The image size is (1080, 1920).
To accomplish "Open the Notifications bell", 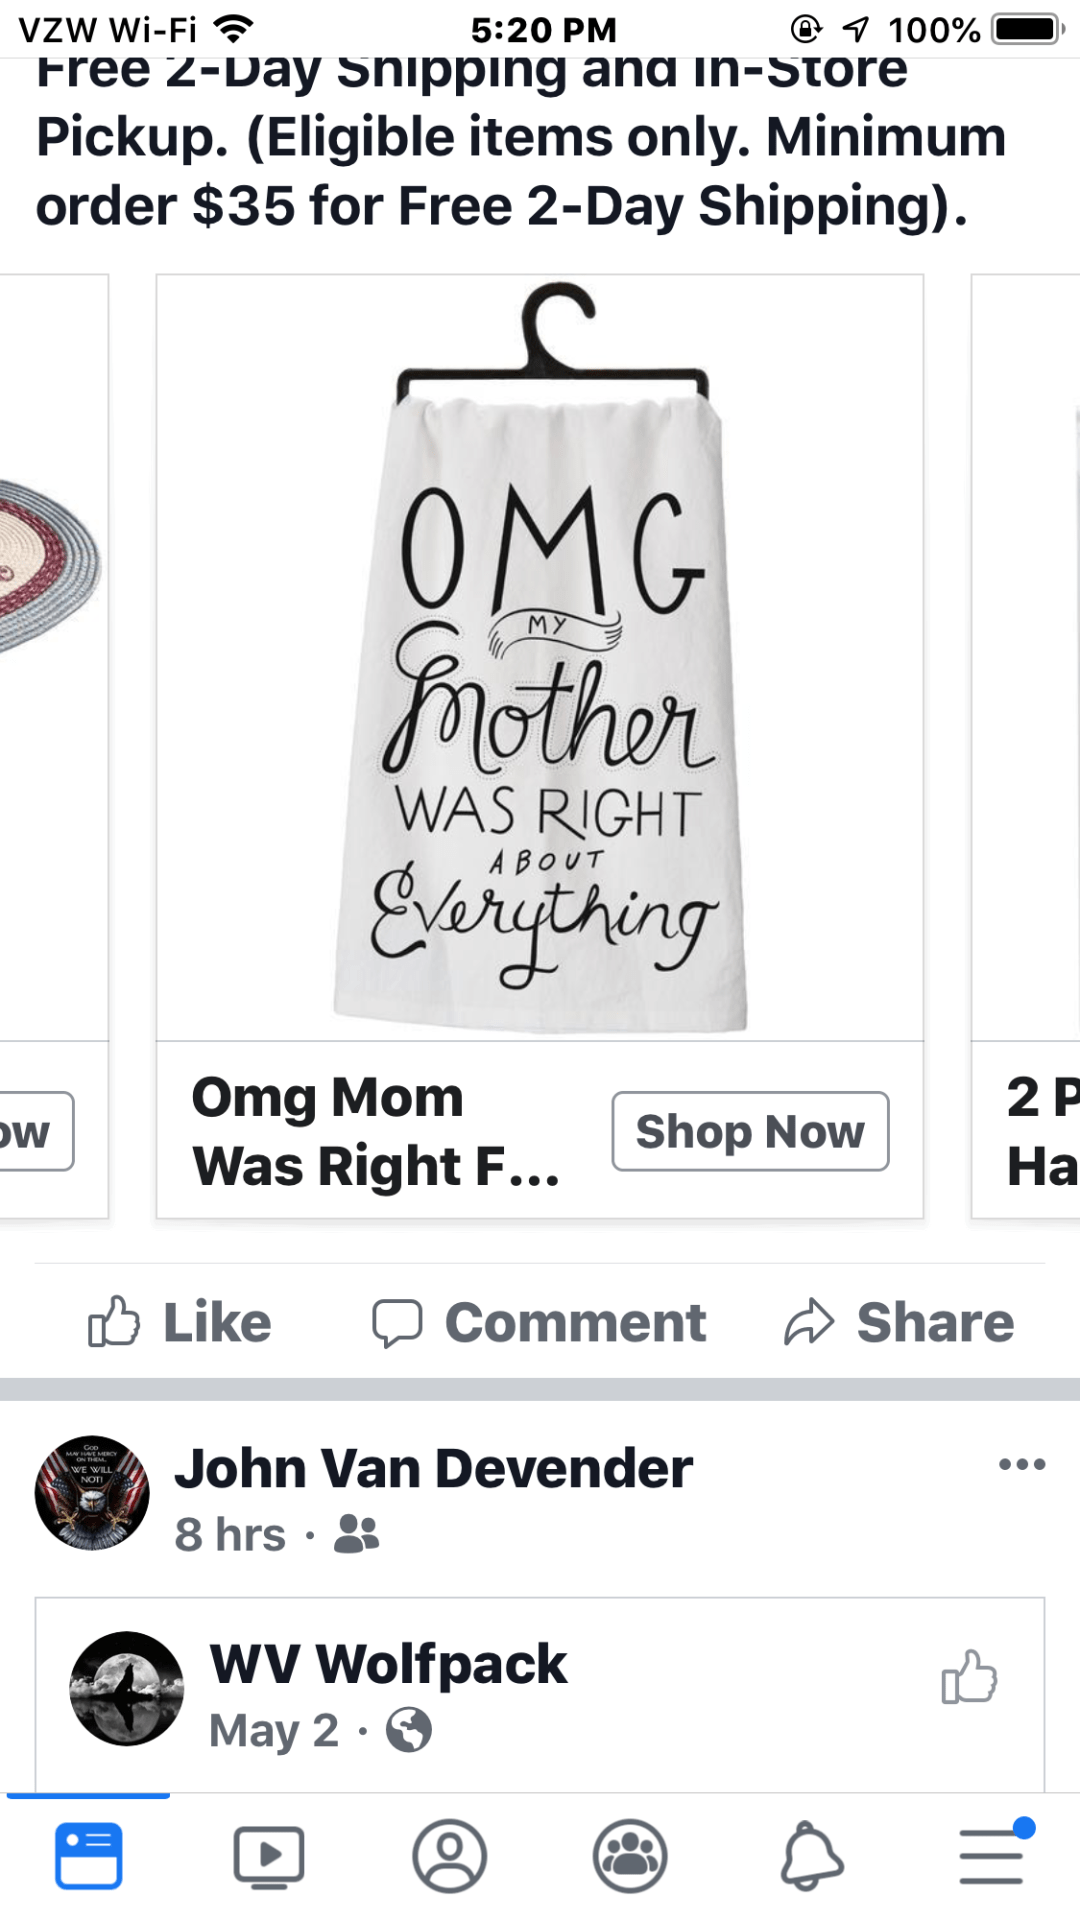I will (x=811, y=1856).
